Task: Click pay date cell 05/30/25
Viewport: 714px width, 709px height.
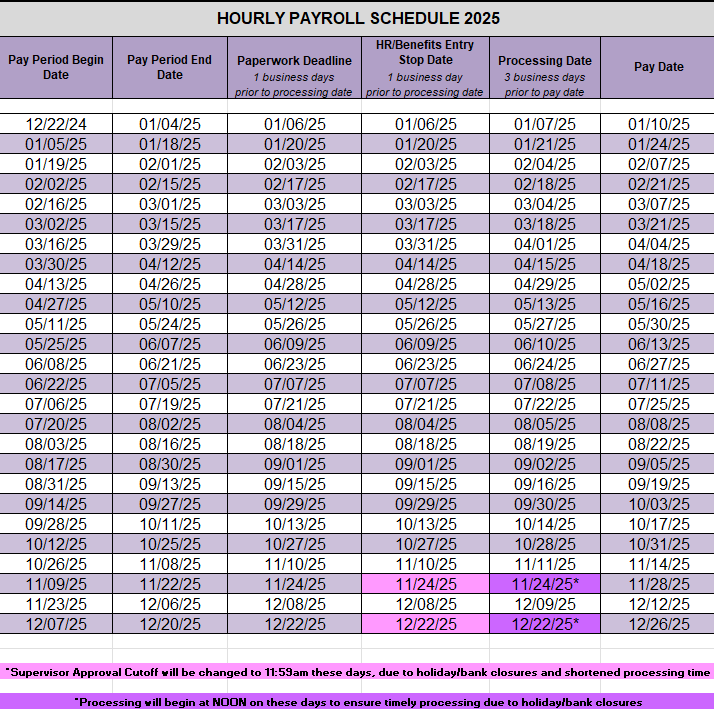Action: tap(658, 324)
